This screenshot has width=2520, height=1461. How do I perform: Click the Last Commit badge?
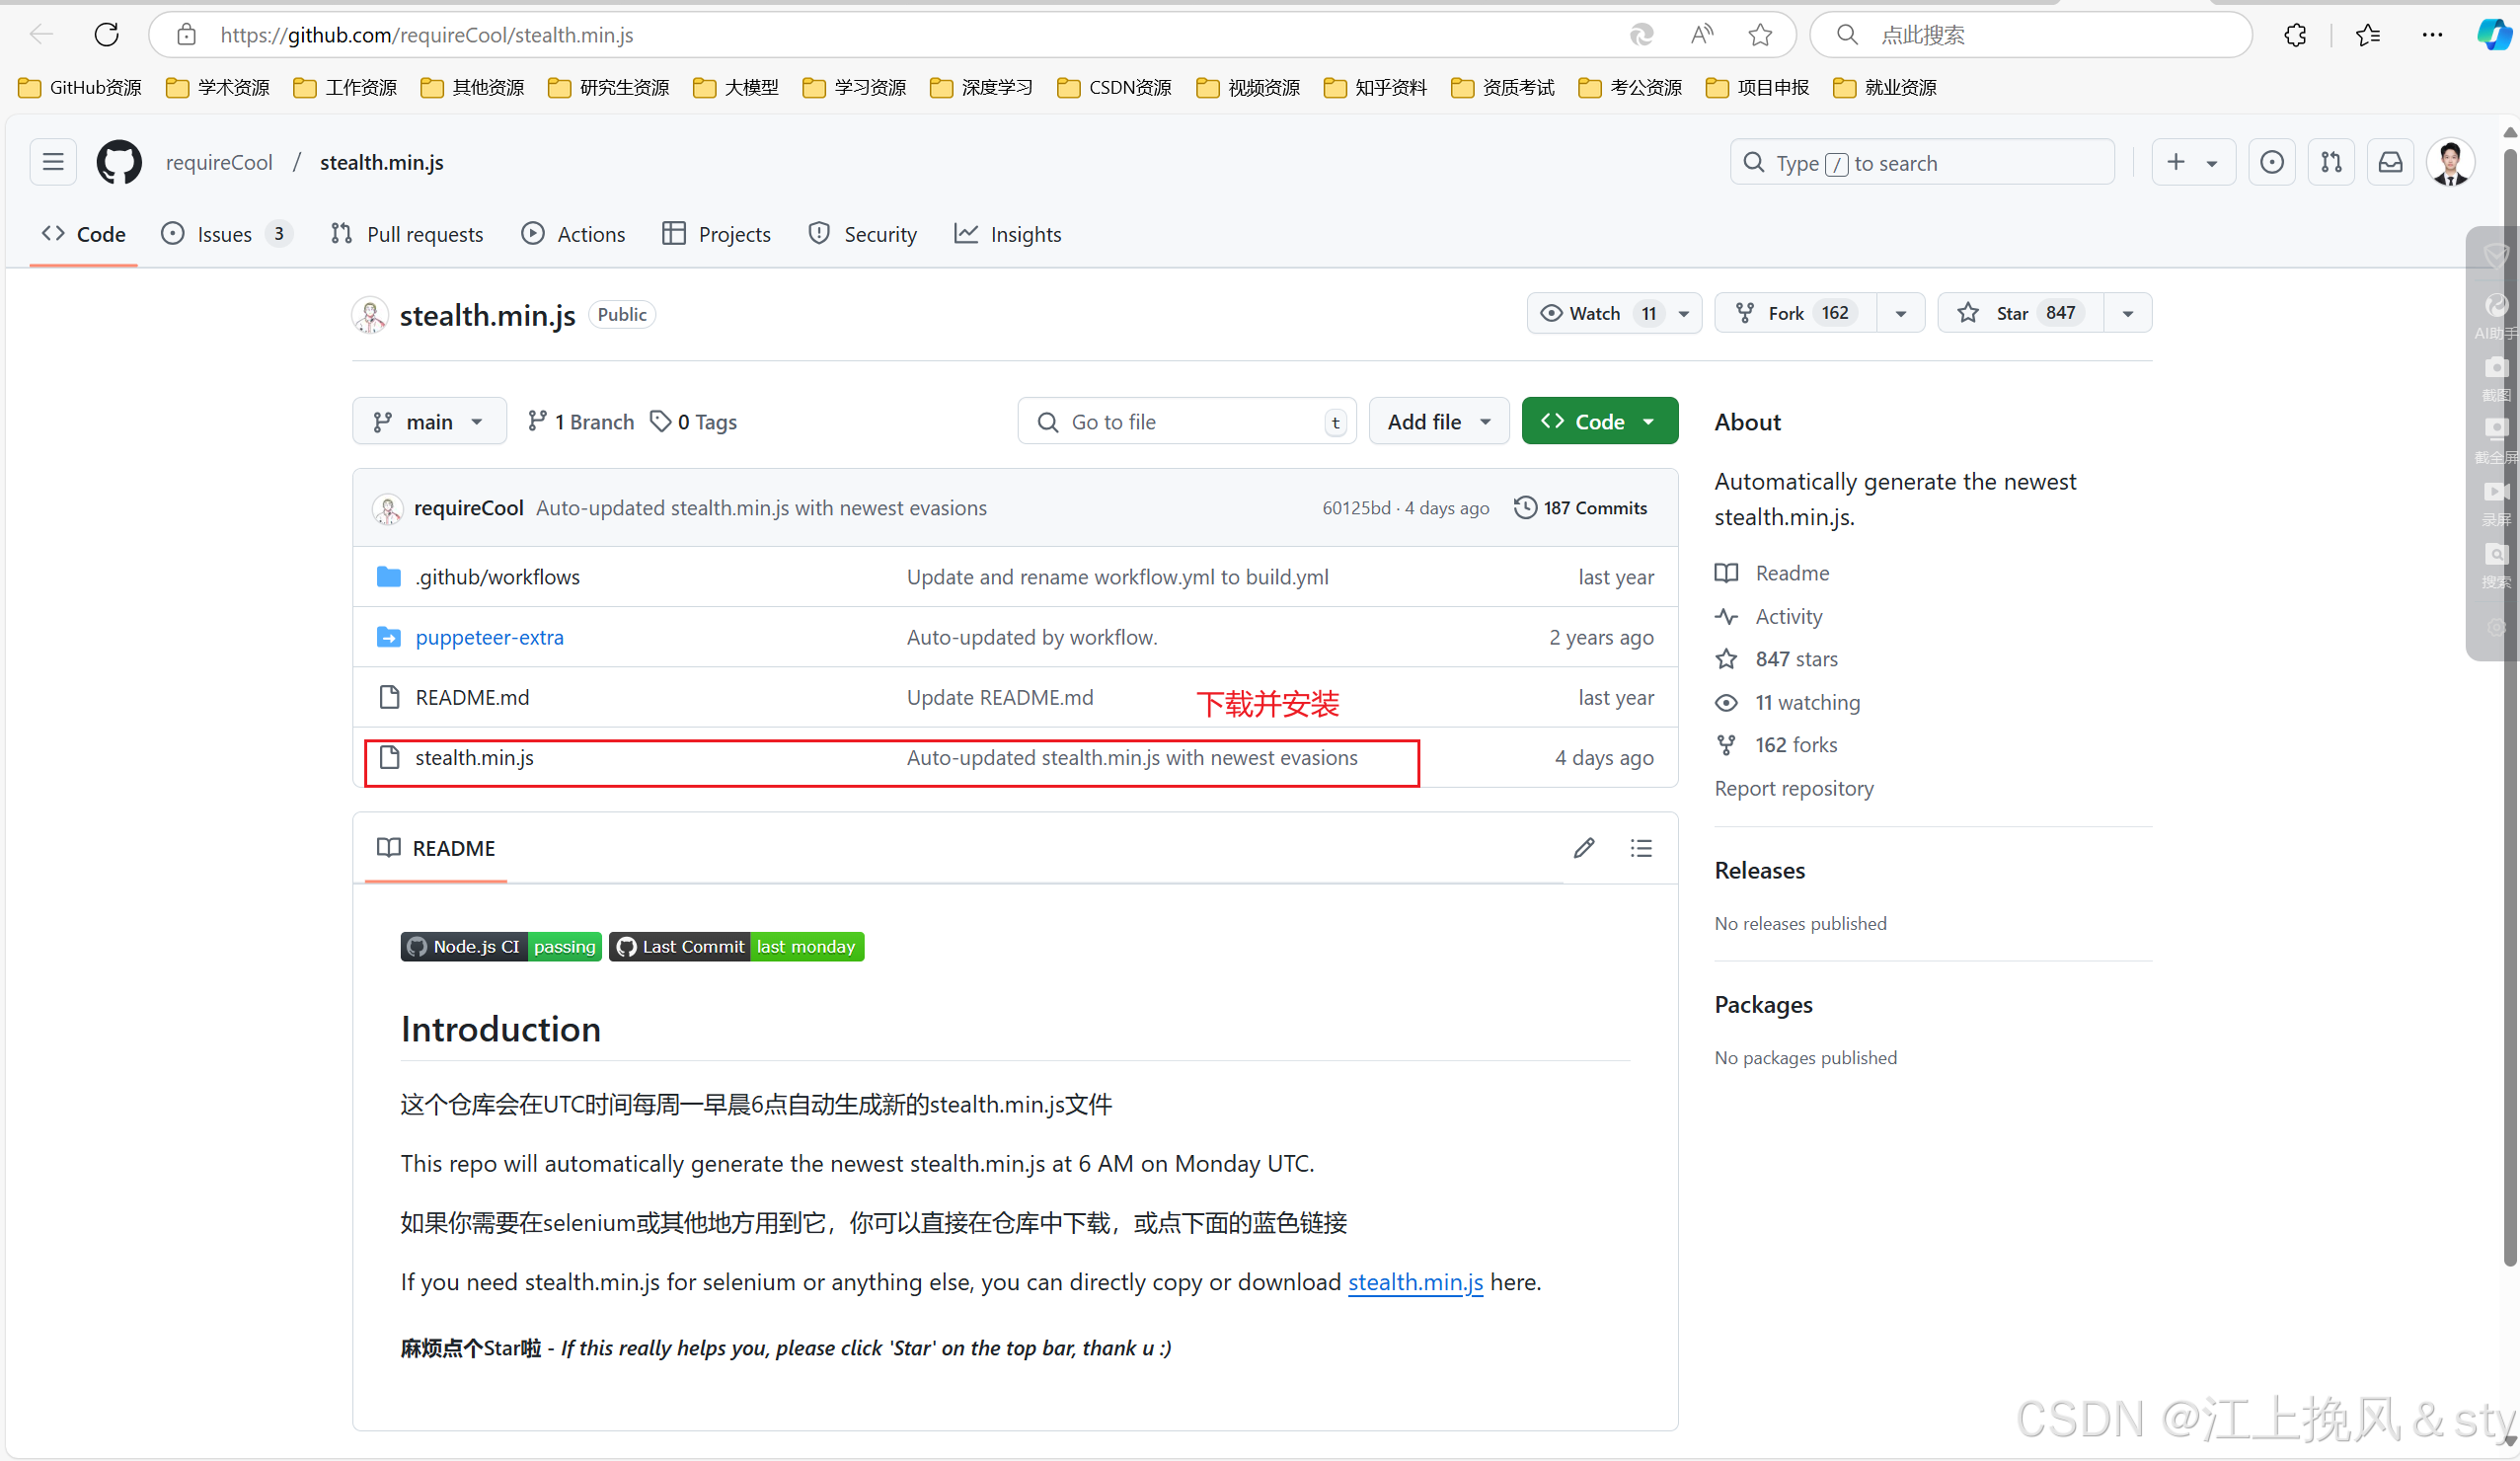pos(736,946)
